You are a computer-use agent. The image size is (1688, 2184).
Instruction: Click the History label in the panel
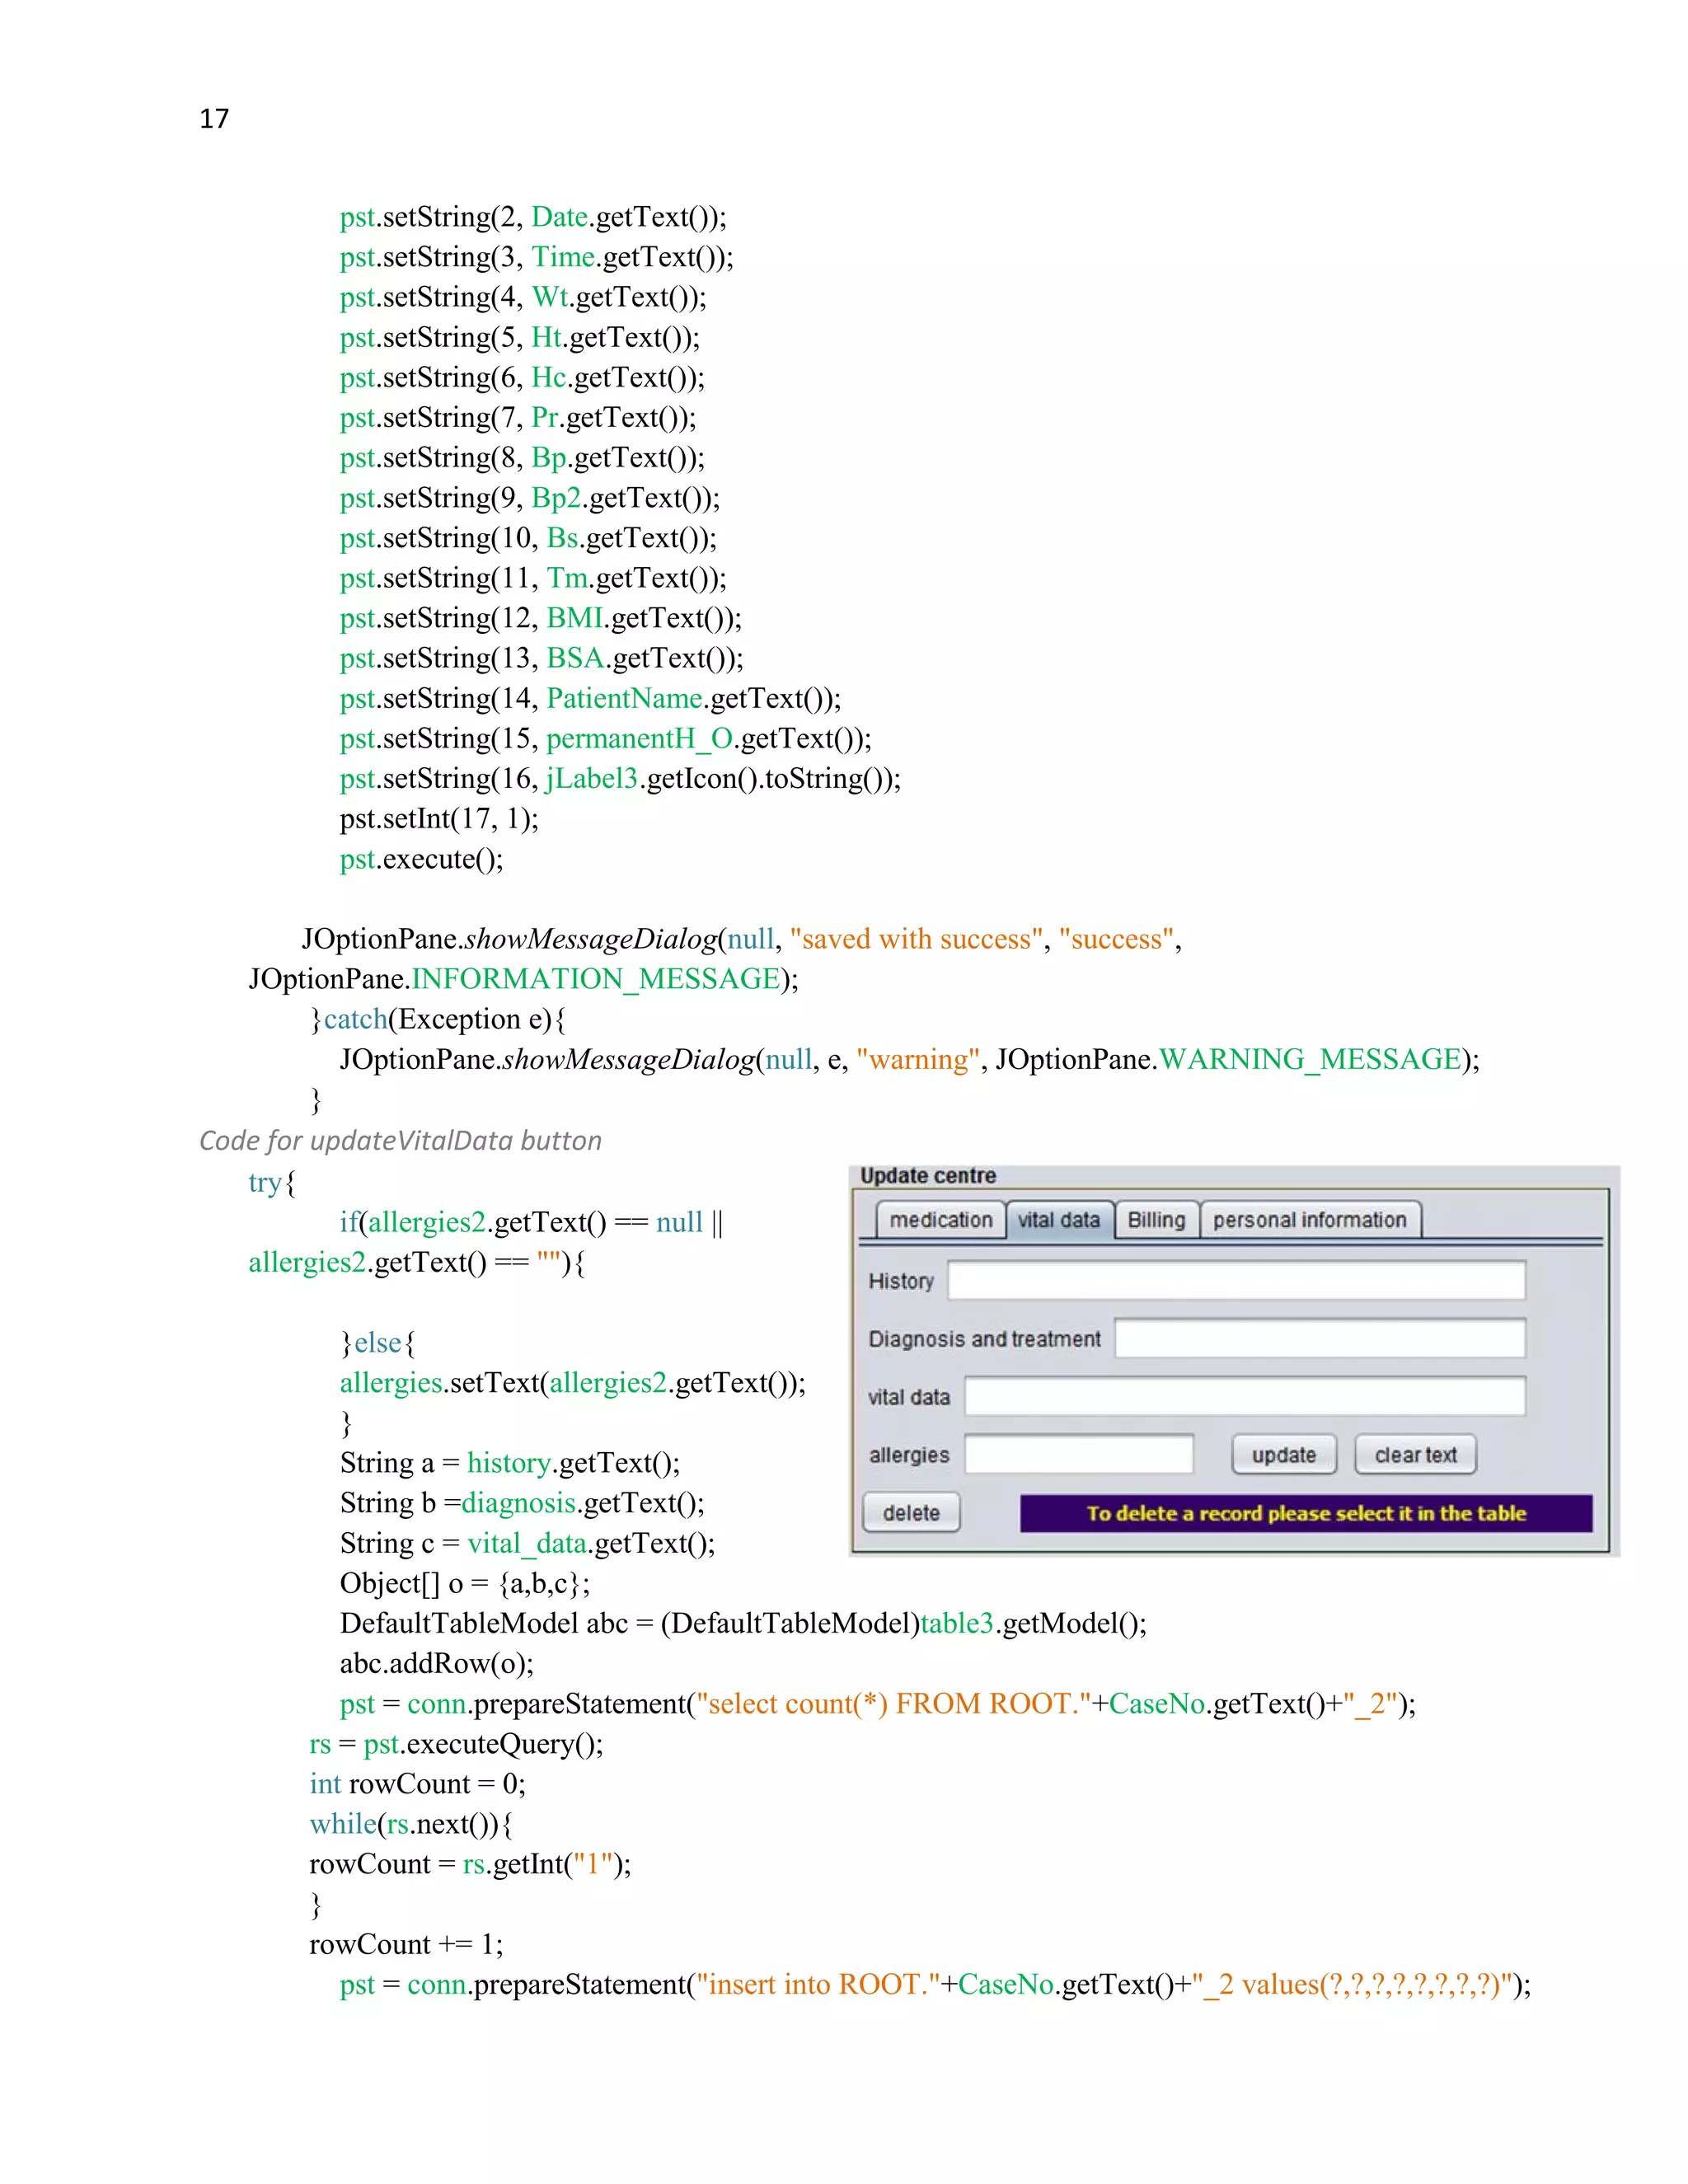[901, 1281]
